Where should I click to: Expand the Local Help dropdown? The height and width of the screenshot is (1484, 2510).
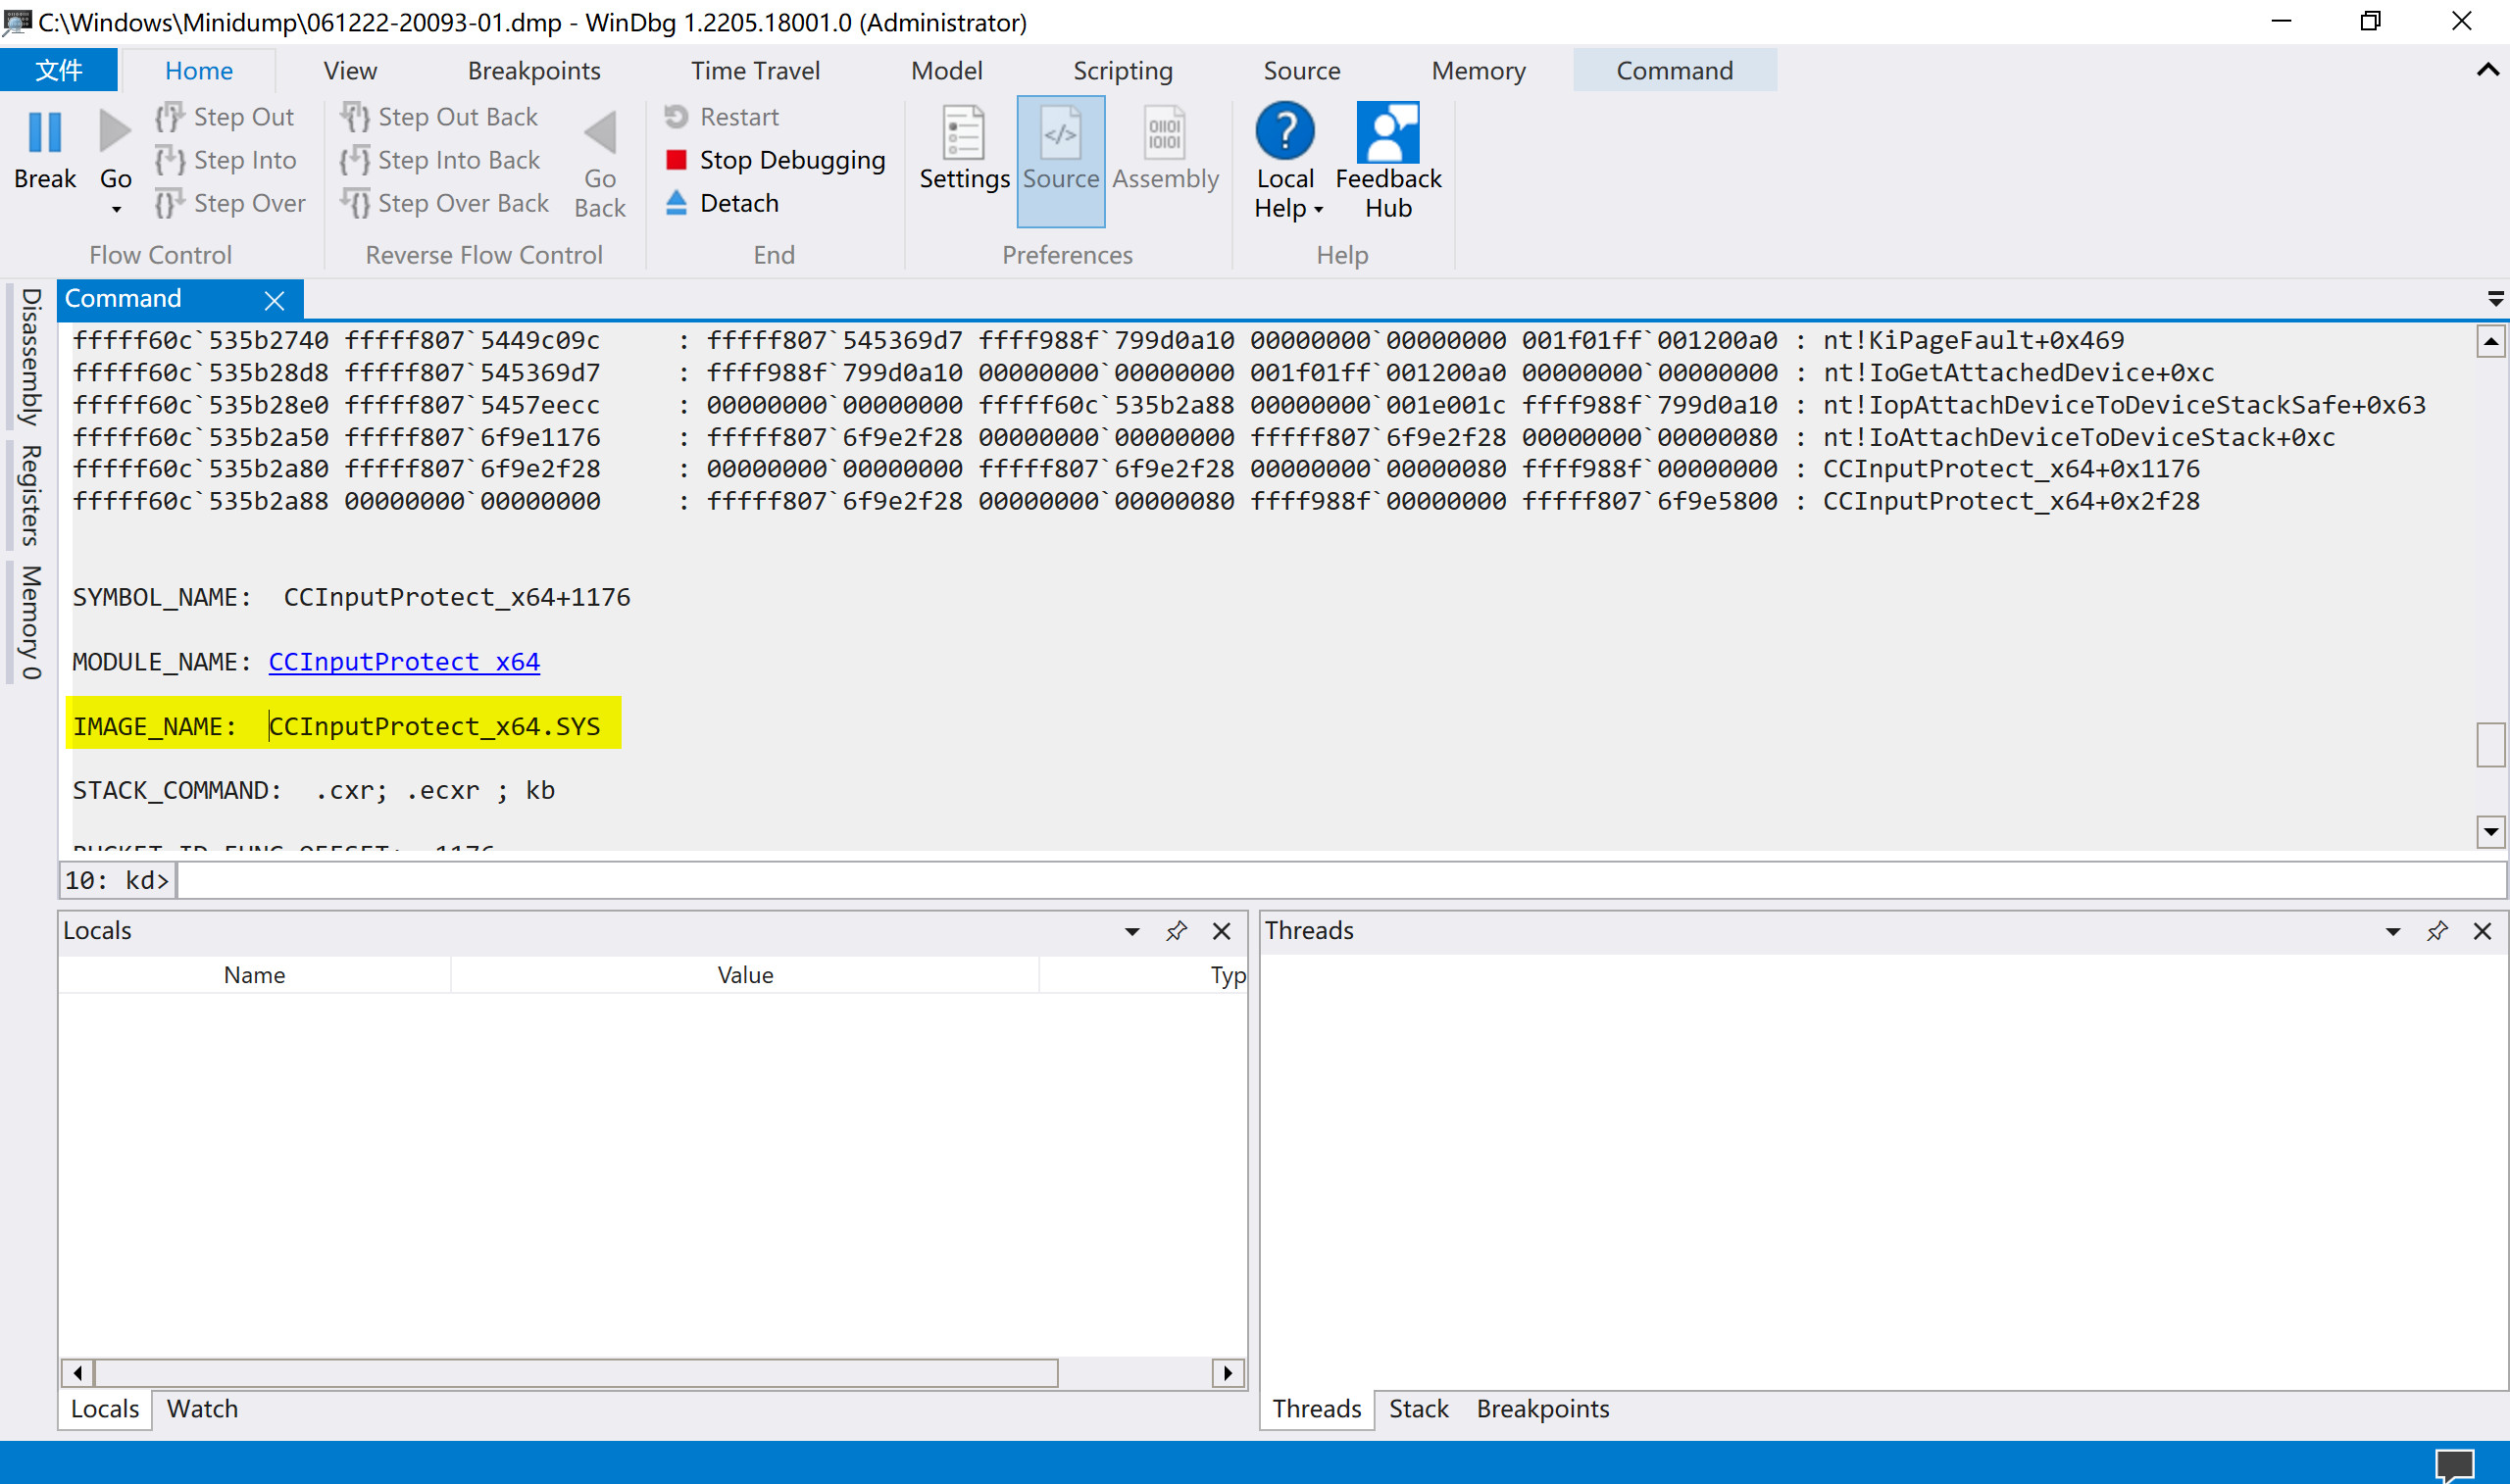tap(1318, 210)
